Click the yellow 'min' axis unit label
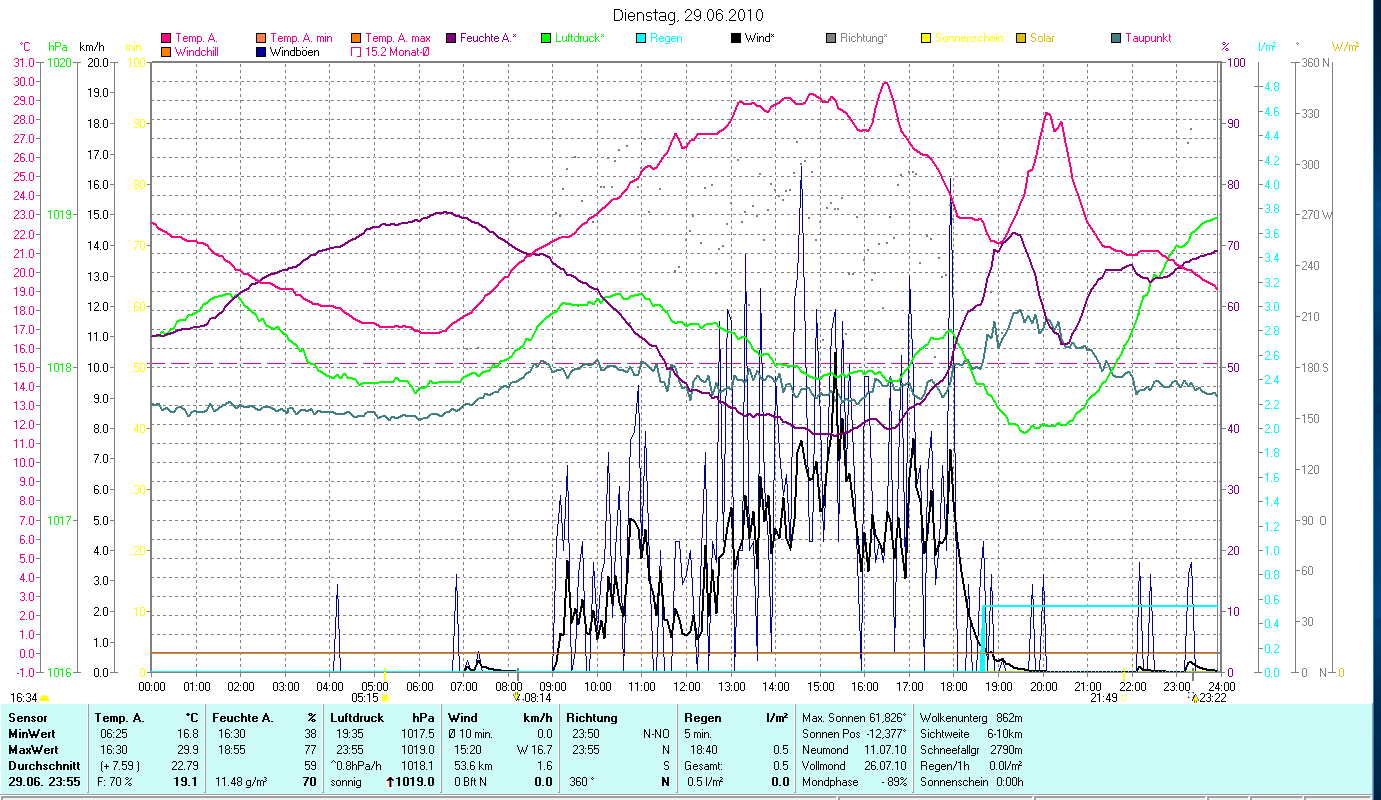The image size is (1381, 800). tap(133, 47)
